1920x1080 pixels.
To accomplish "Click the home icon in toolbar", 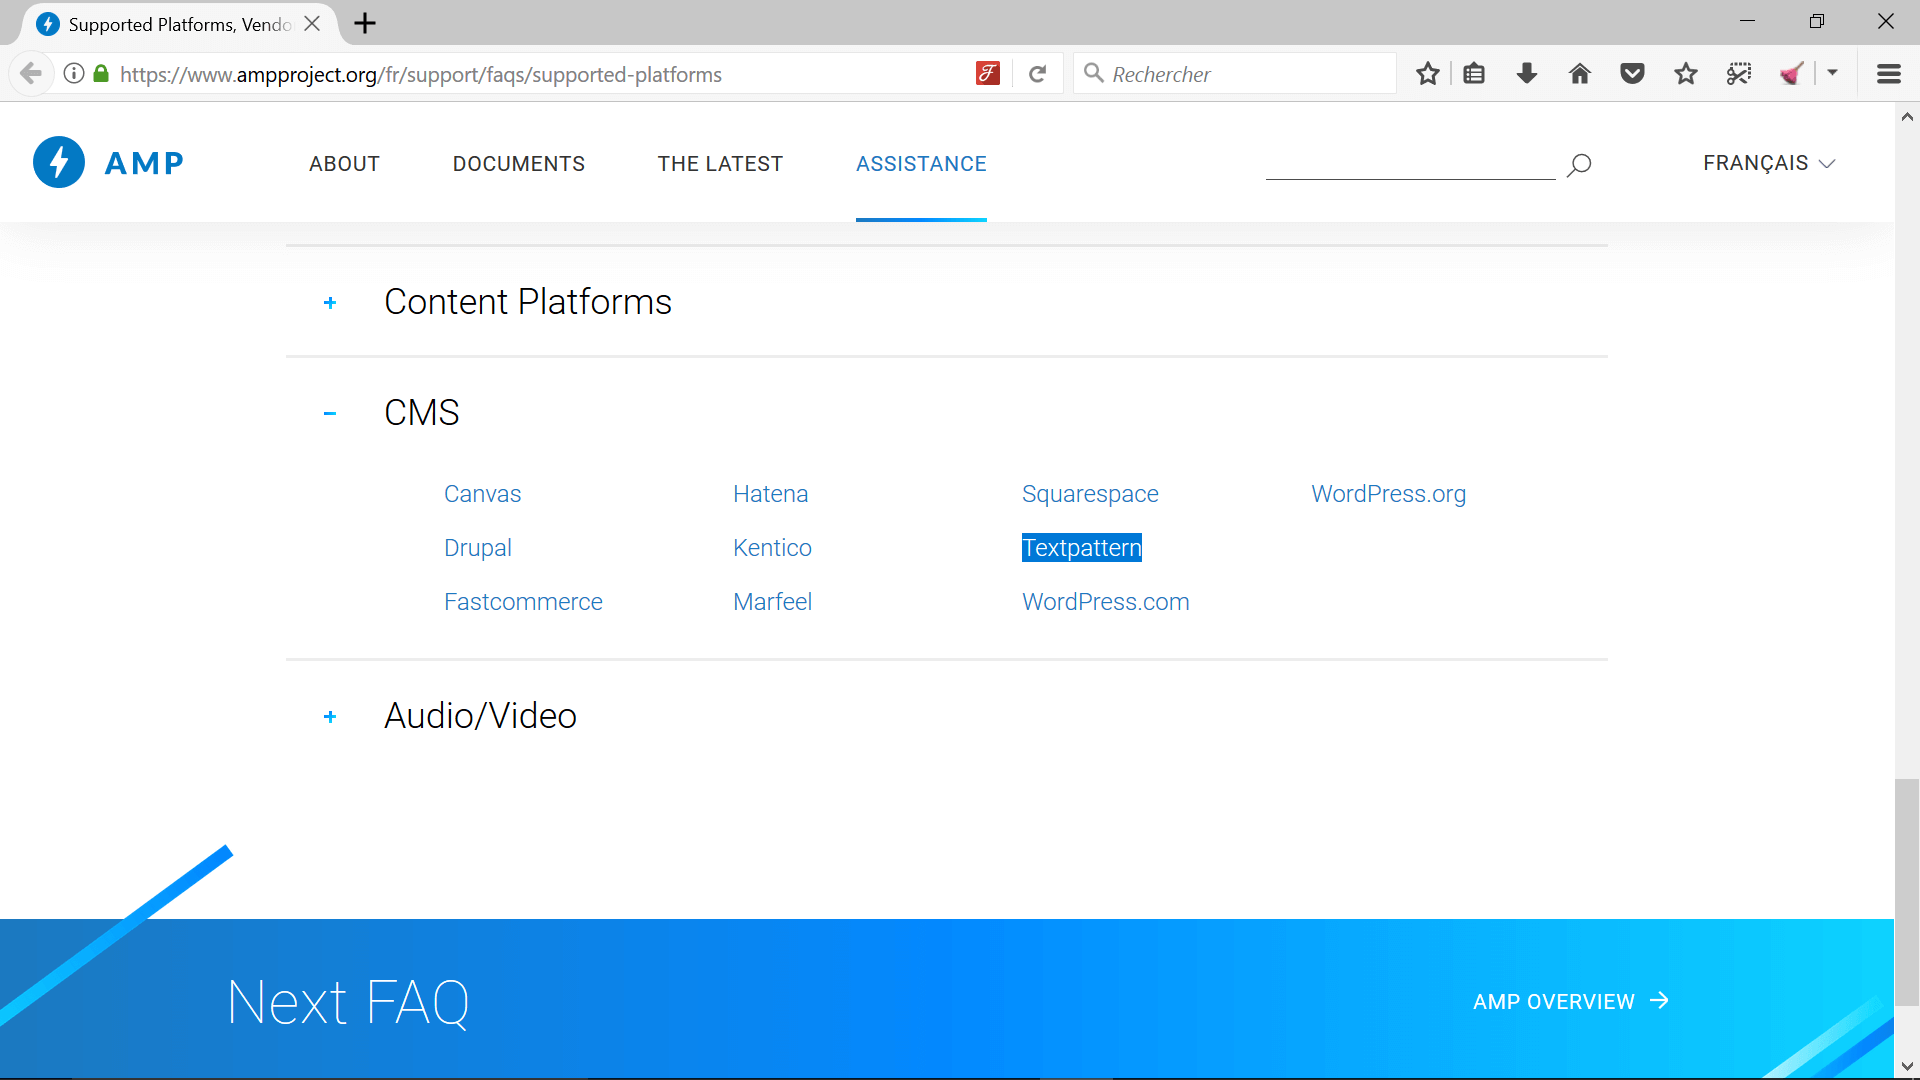I will click(x=1579, y=74).
